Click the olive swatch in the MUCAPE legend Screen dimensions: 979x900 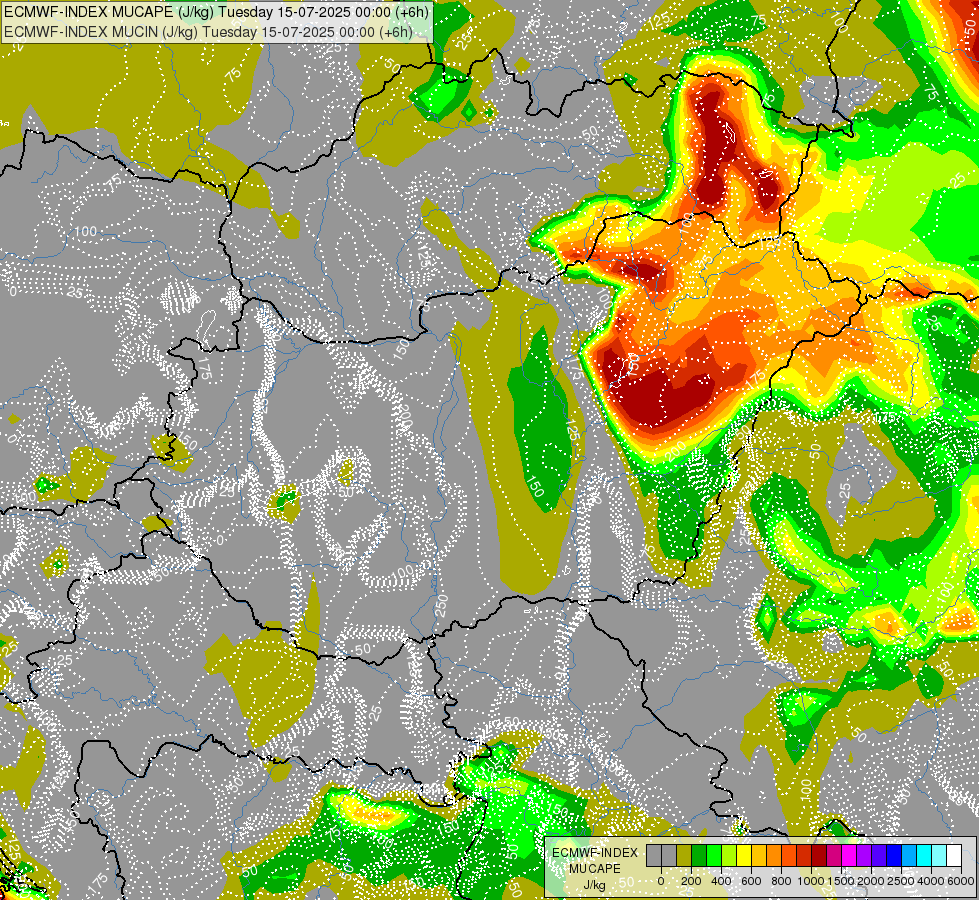pos(684,856)
